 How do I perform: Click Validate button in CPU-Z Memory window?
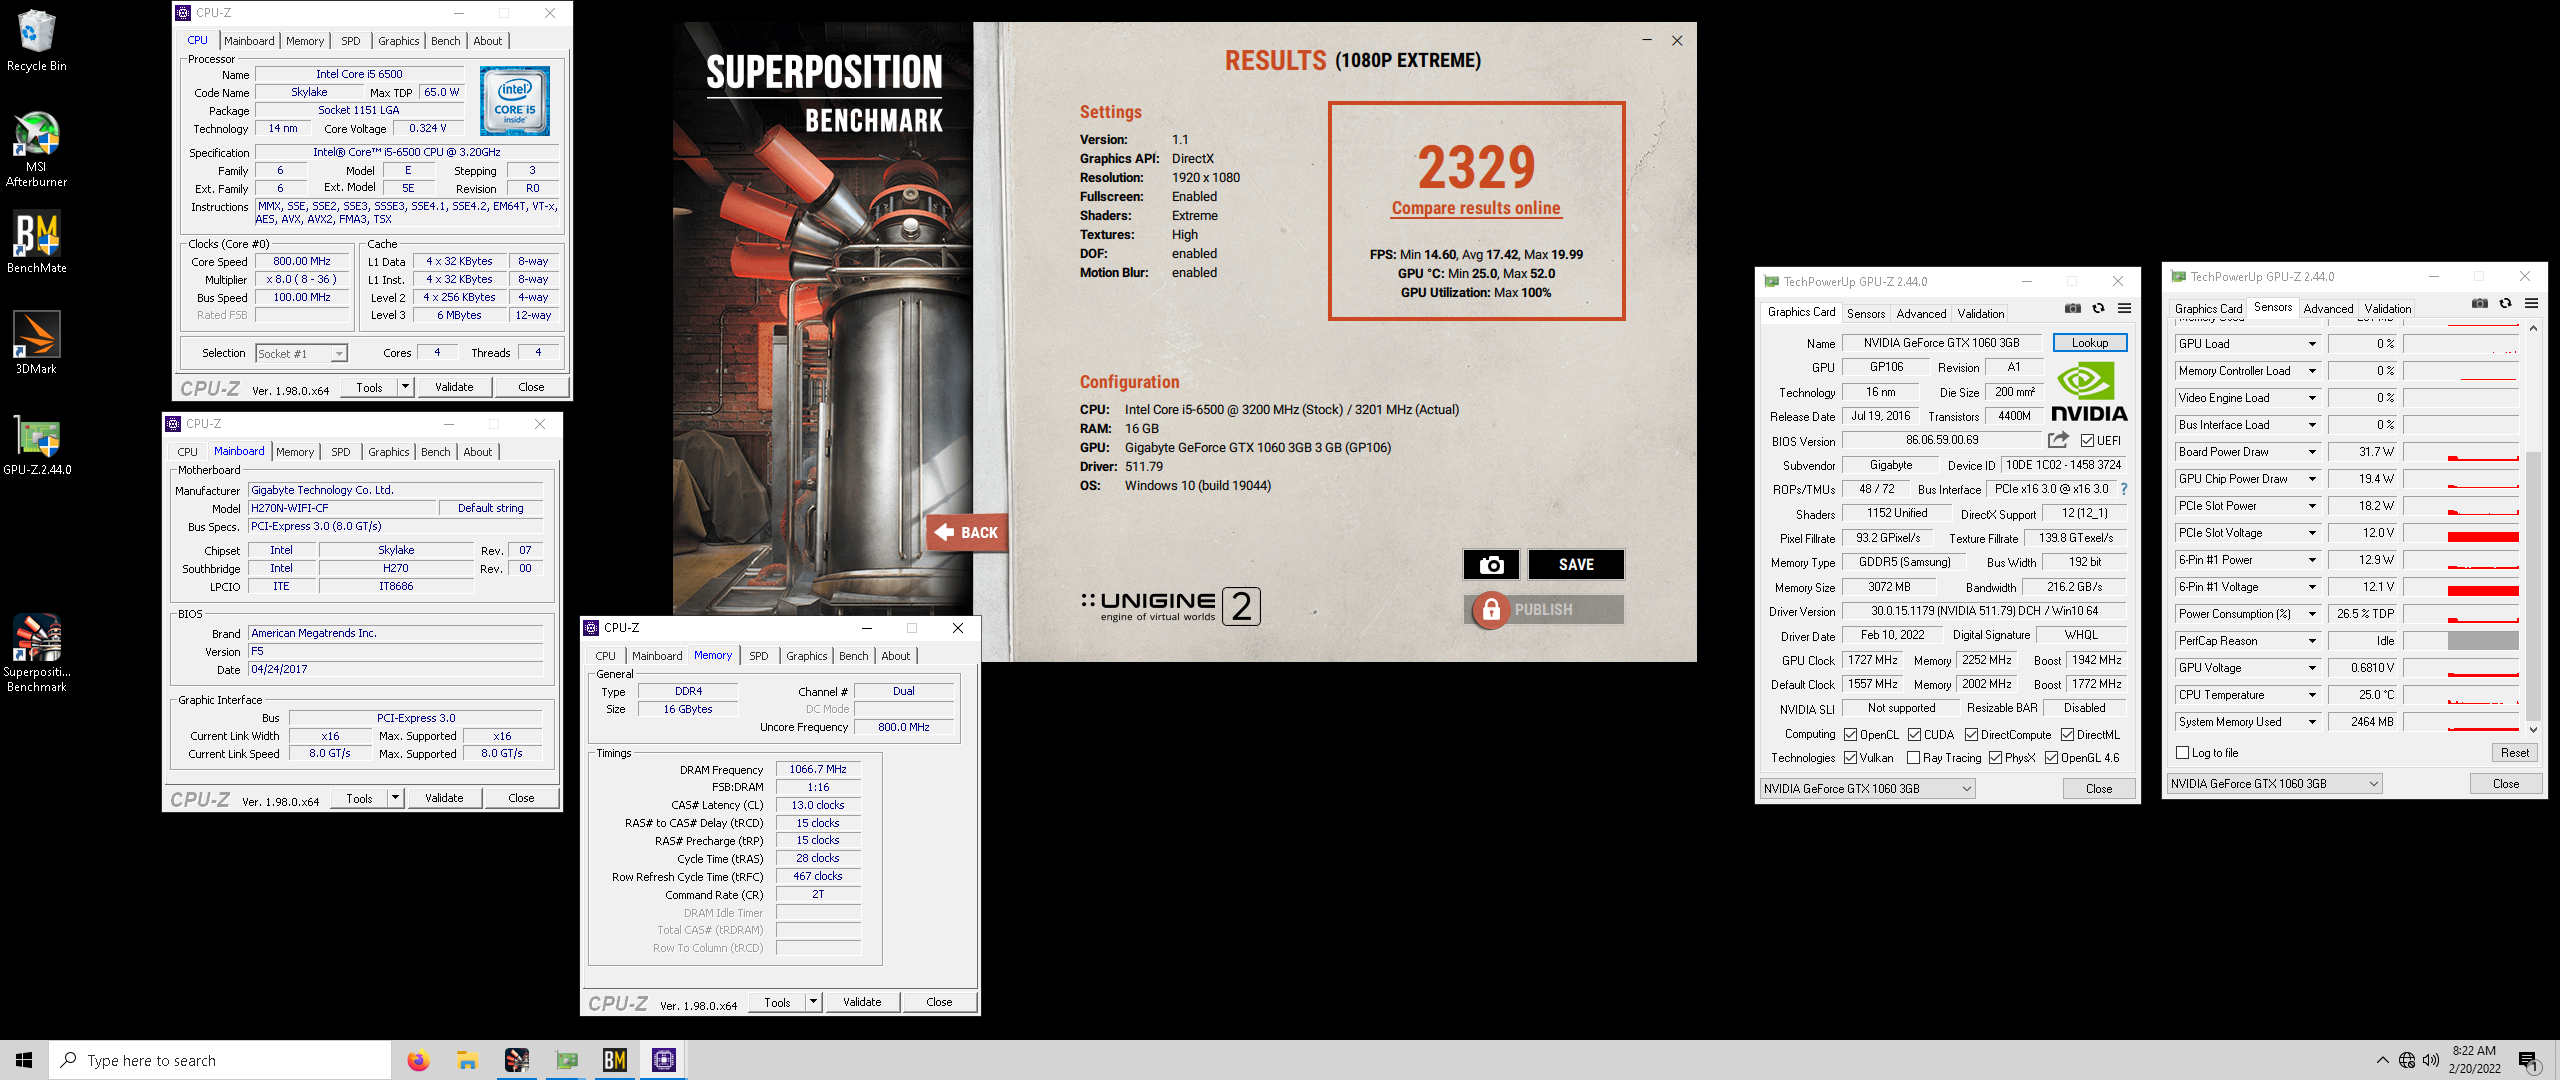click(862, 1002)
